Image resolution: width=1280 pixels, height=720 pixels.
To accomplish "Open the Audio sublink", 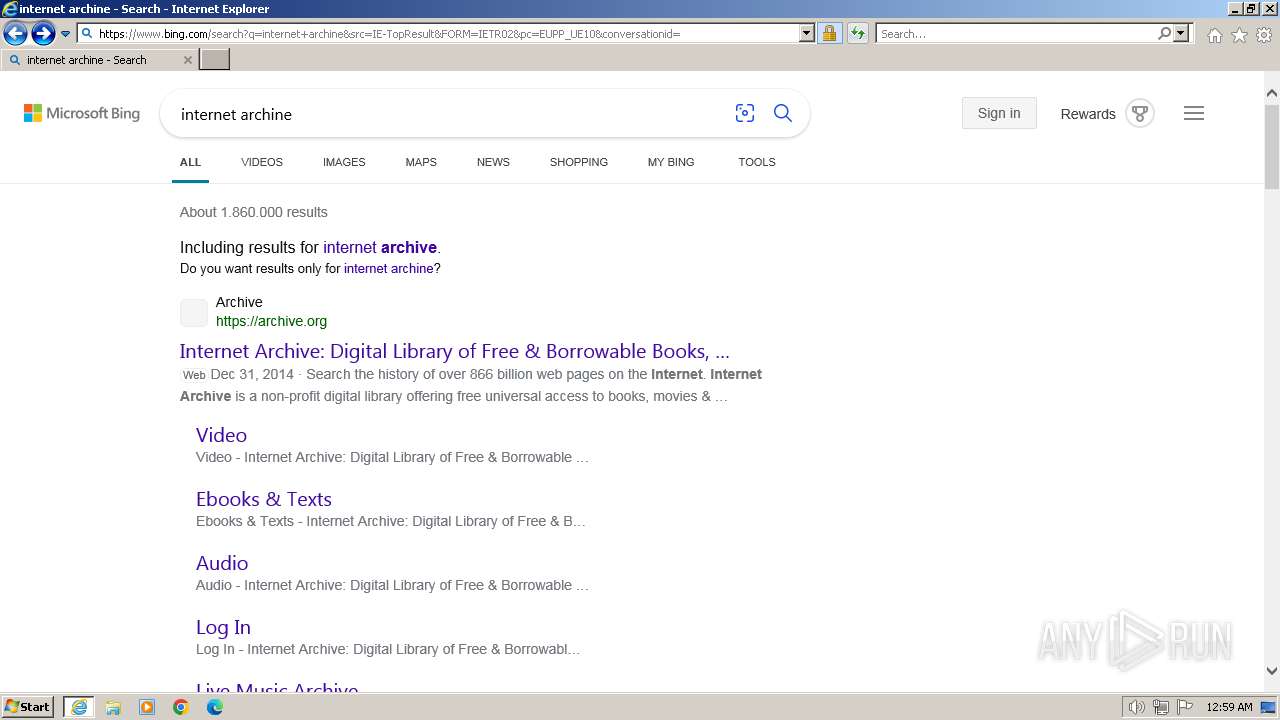I will (222, 563).
